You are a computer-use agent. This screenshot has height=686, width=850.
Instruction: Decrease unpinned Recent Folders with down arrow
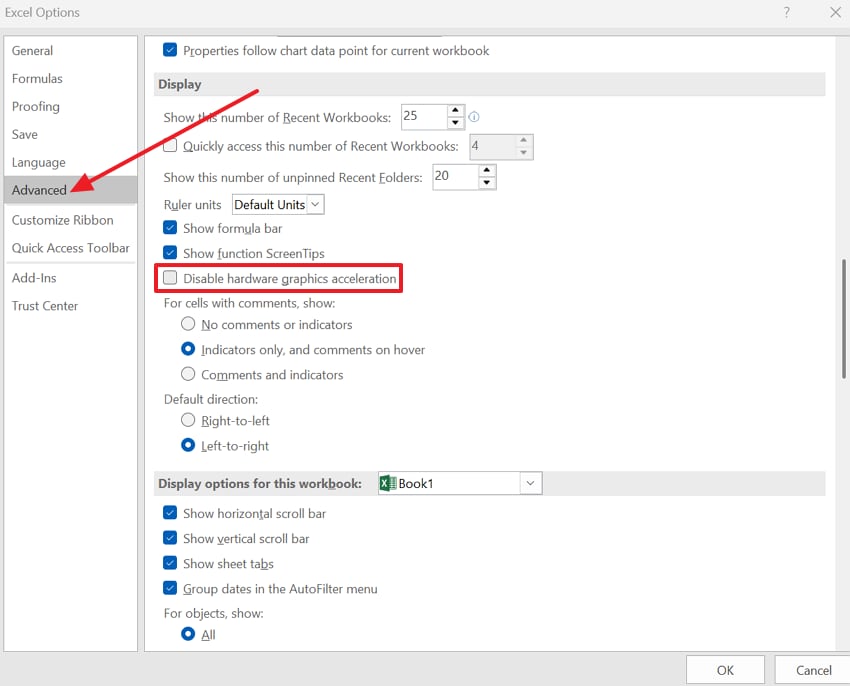coord(487,183)
